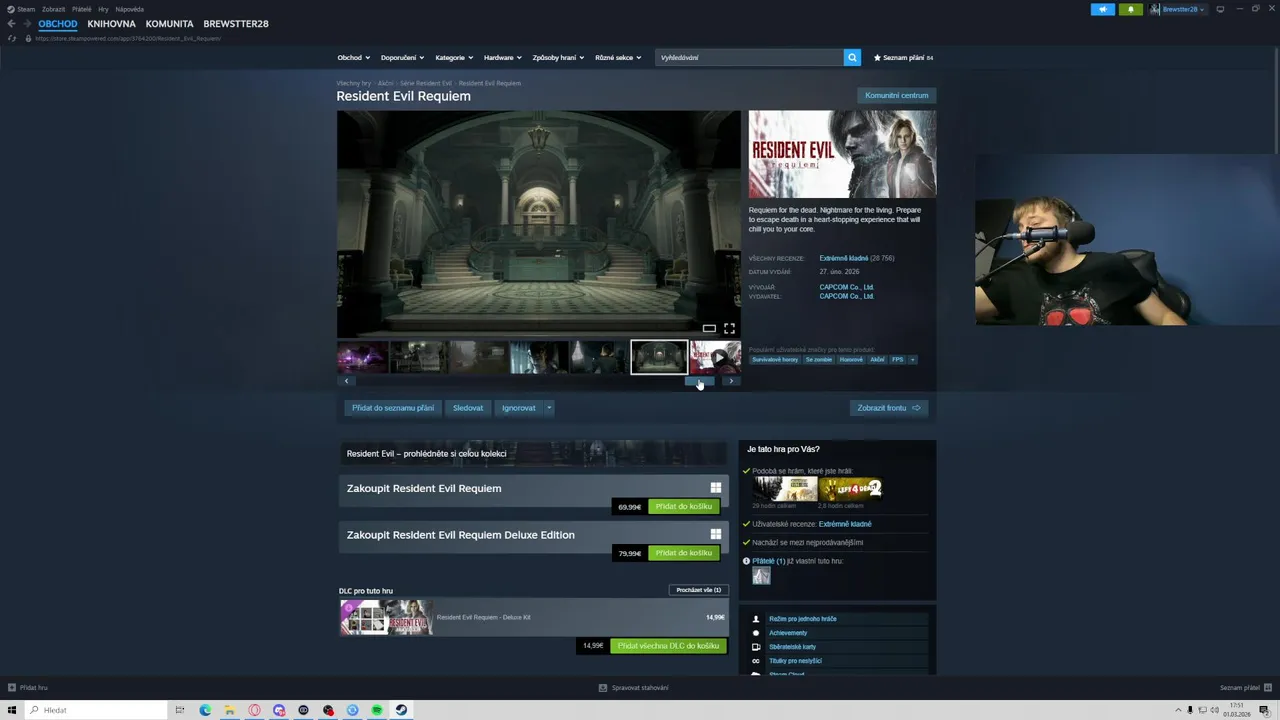Expand the Různé sekce dropdown
Screen dimensions: 1280x720
click(x=618, y=58)
